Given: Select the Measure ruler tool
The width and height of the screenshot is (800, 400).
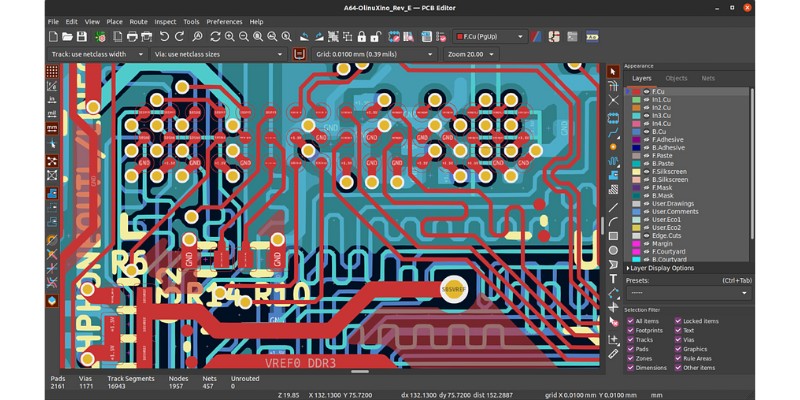Looking at the screenshot, I should click(x=613, y=354).
